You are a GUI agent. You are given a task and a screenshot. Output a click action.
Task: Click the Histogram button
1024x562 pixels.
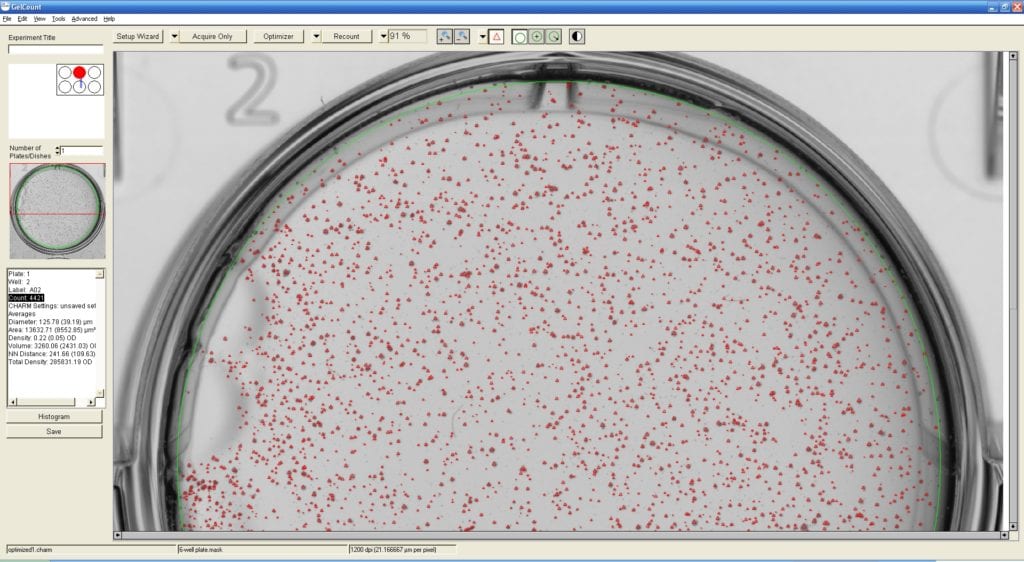pyautogui.click(x=54, y=416)
